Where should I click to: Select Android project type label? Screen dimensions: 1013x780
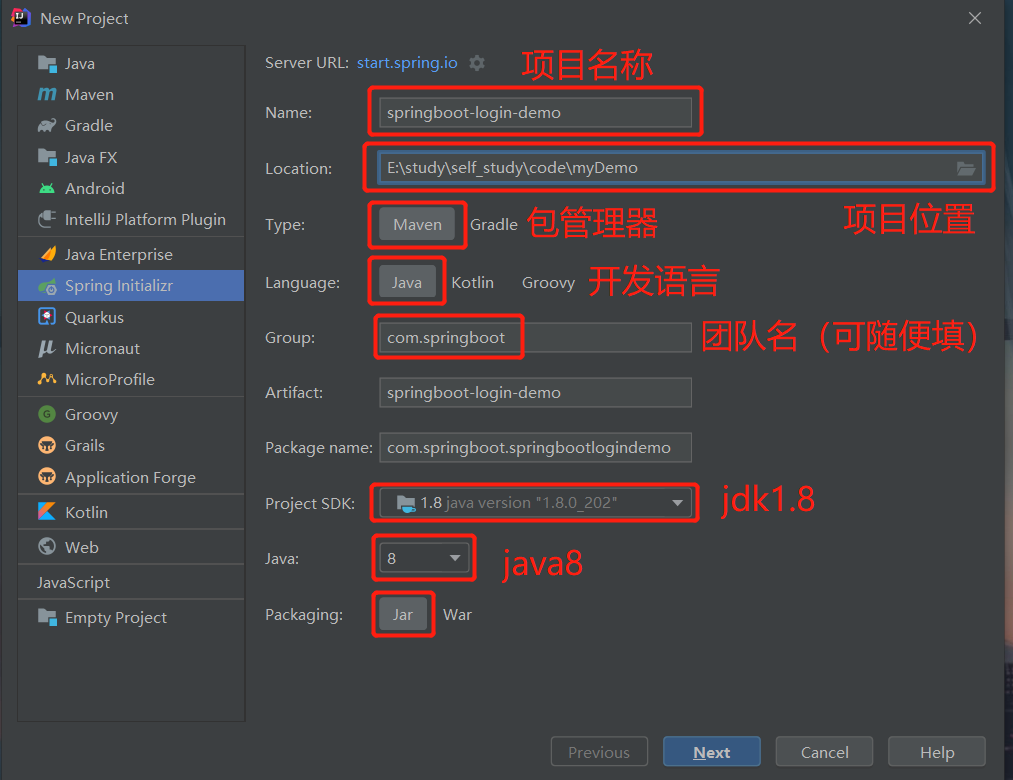click(x=95, y=188)
